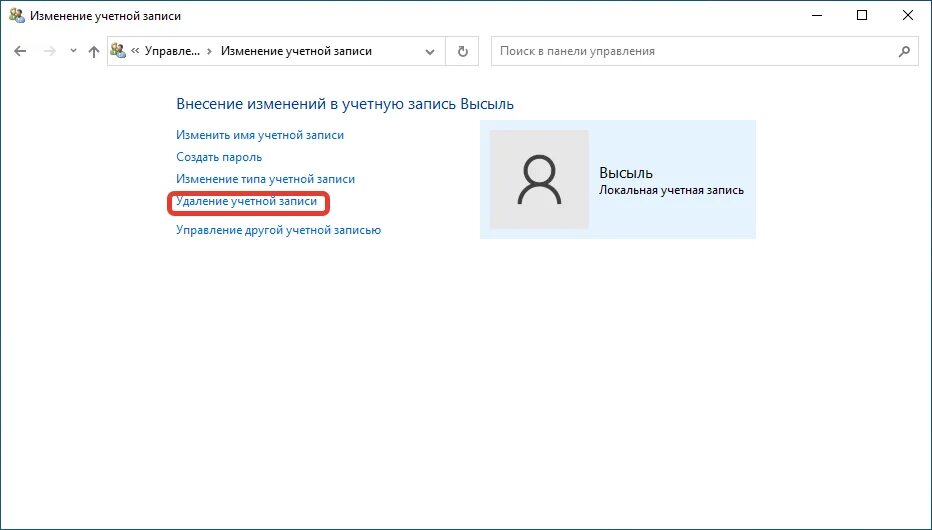Click the window title bar icon
Viewport: 932px width, 530px height.
tap(17, 16)
